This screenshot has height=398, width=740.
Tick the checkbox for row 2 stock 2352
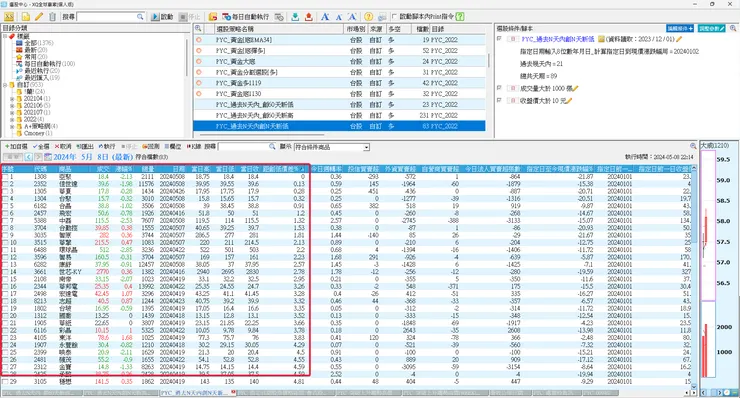point(5,184)
